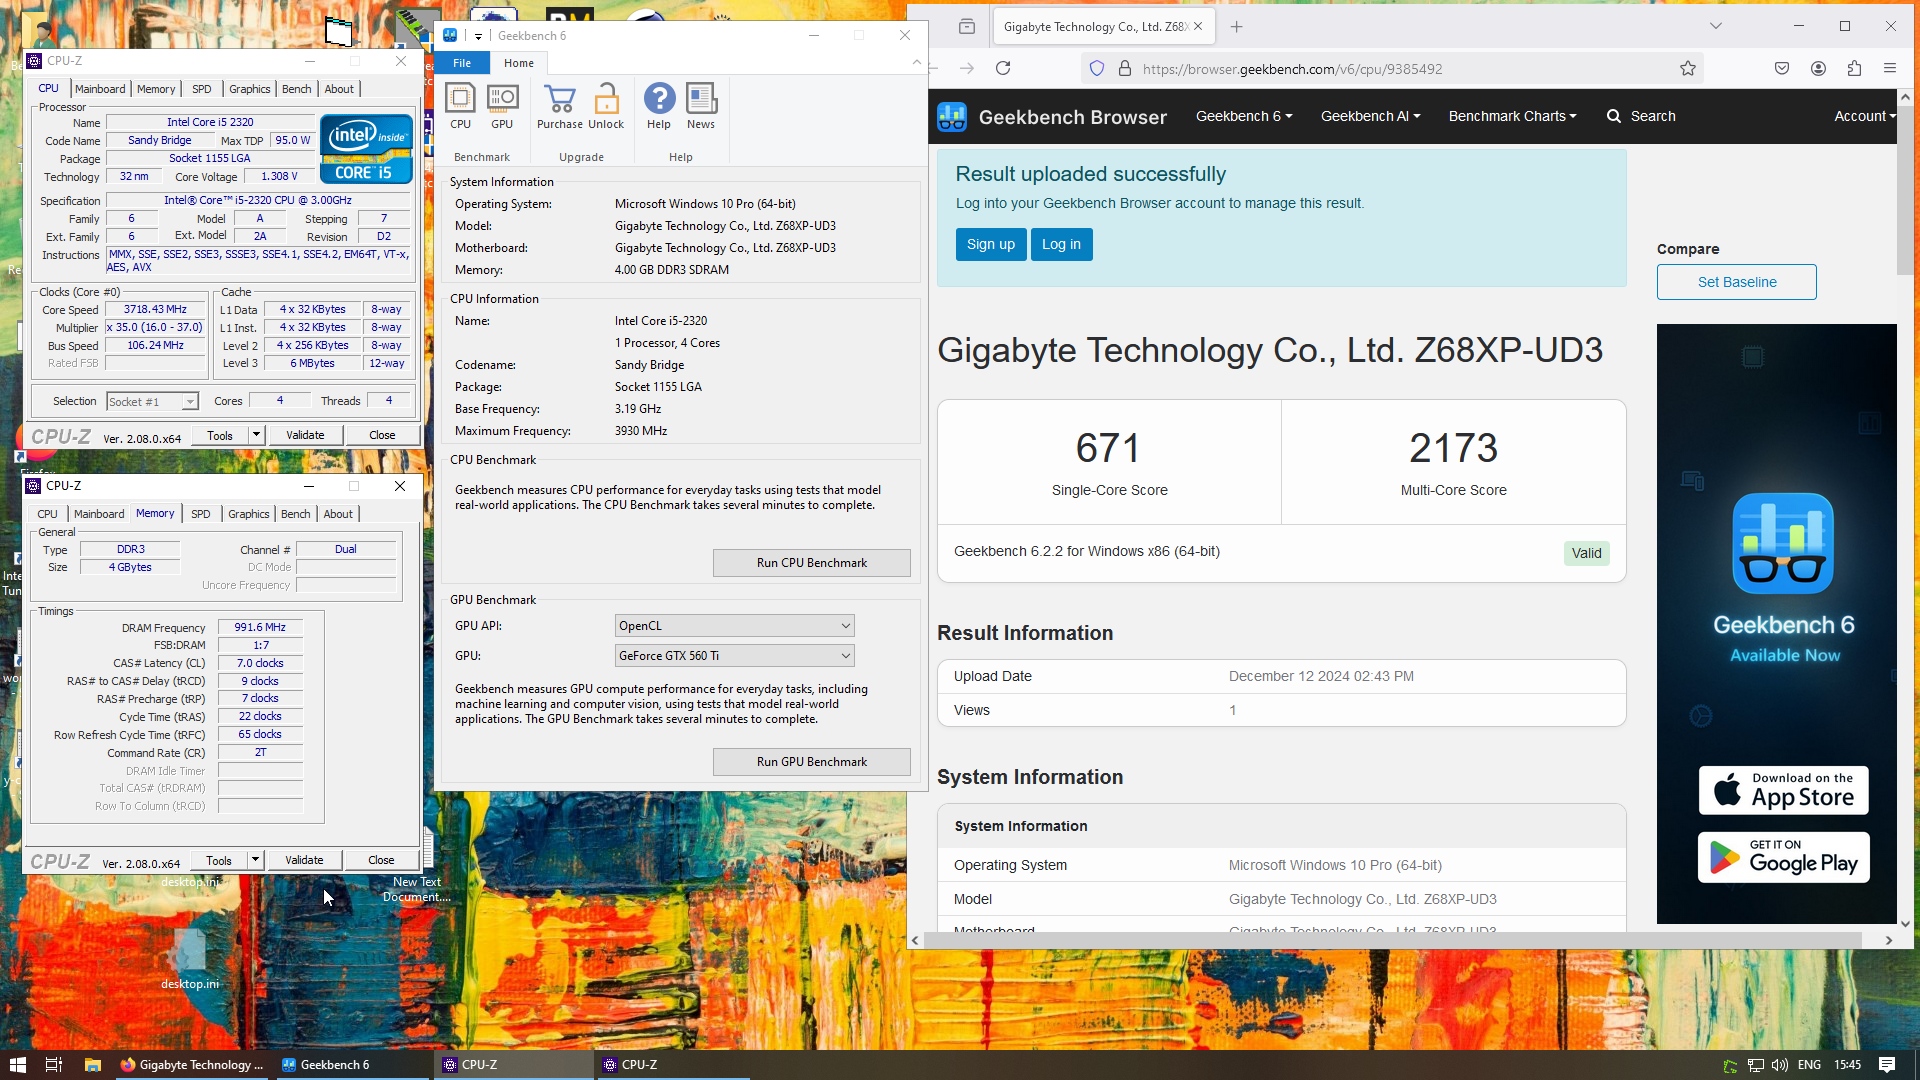Click Download on the App Store badge
The height and width of the screenshot is (1080, 1920).
coord(1783,790)
